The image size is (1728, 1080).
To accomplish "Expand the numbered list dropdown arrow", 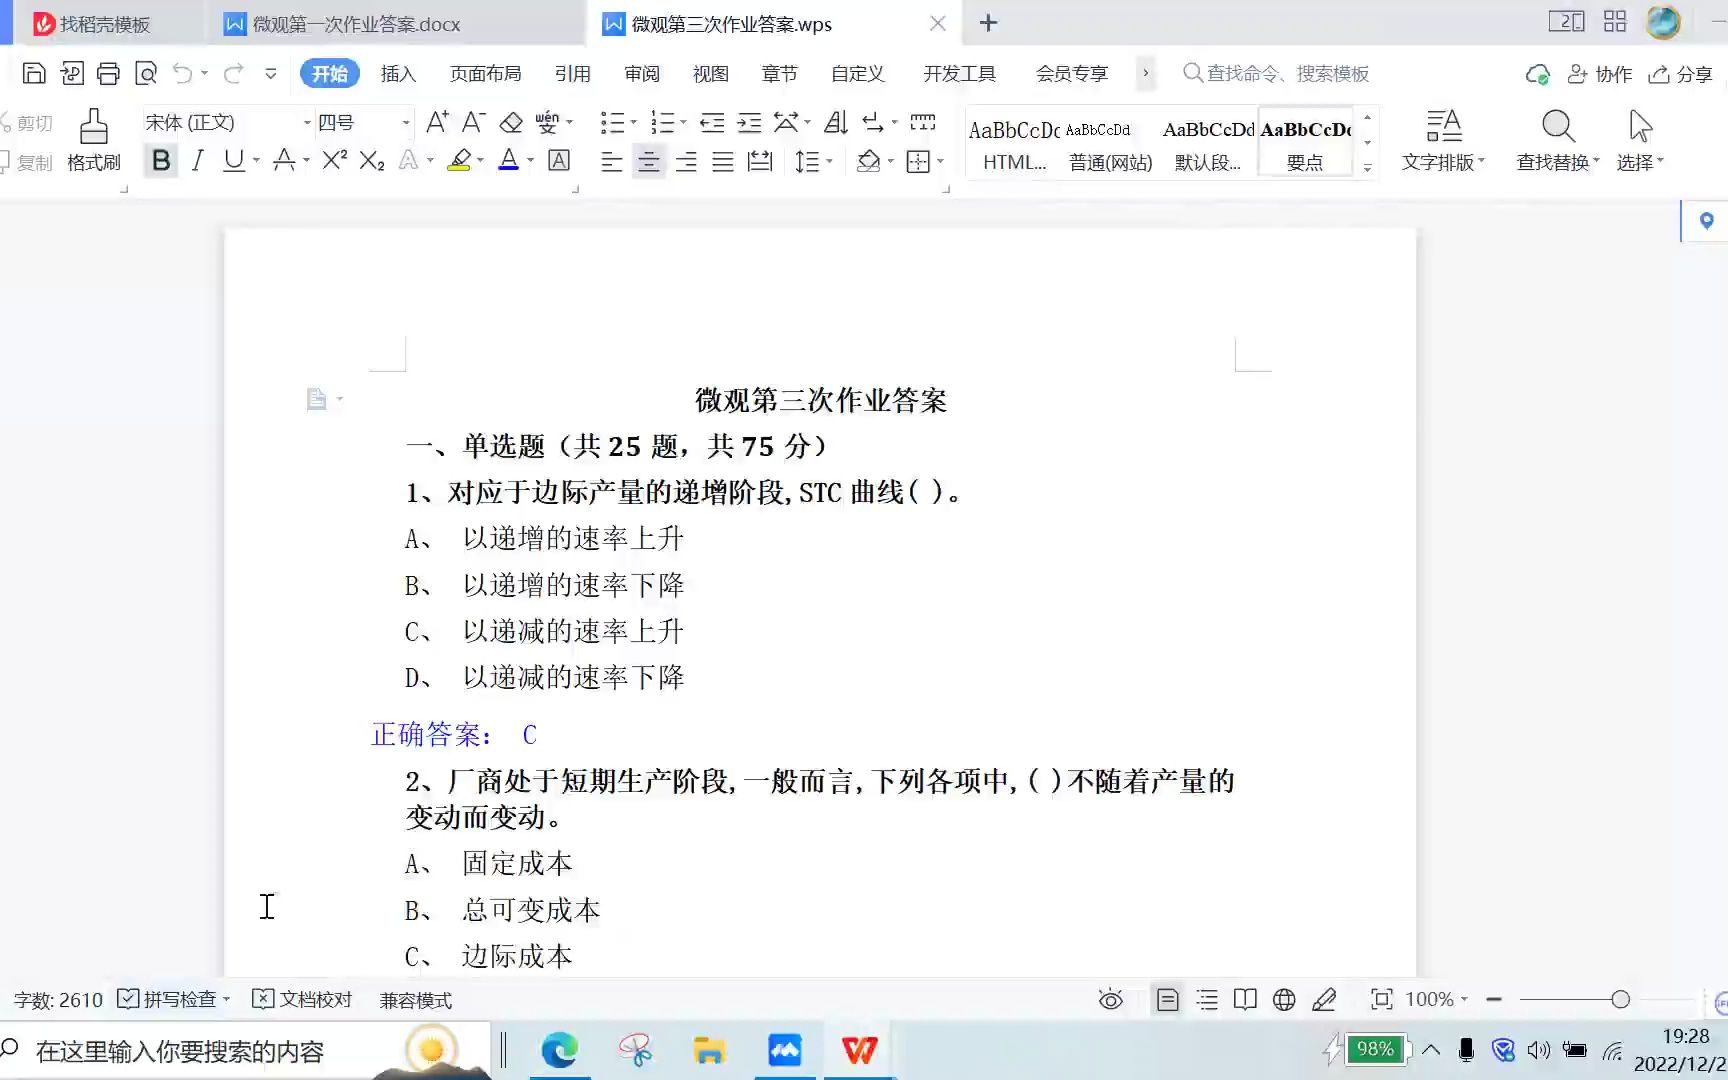I will (683, 122).
